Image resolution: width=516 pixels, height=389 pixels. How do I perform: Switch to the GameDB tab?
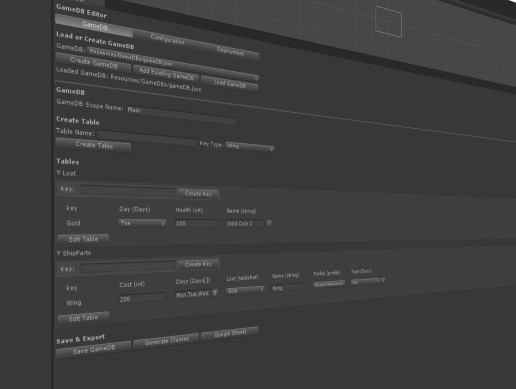(x=94, y=25)
